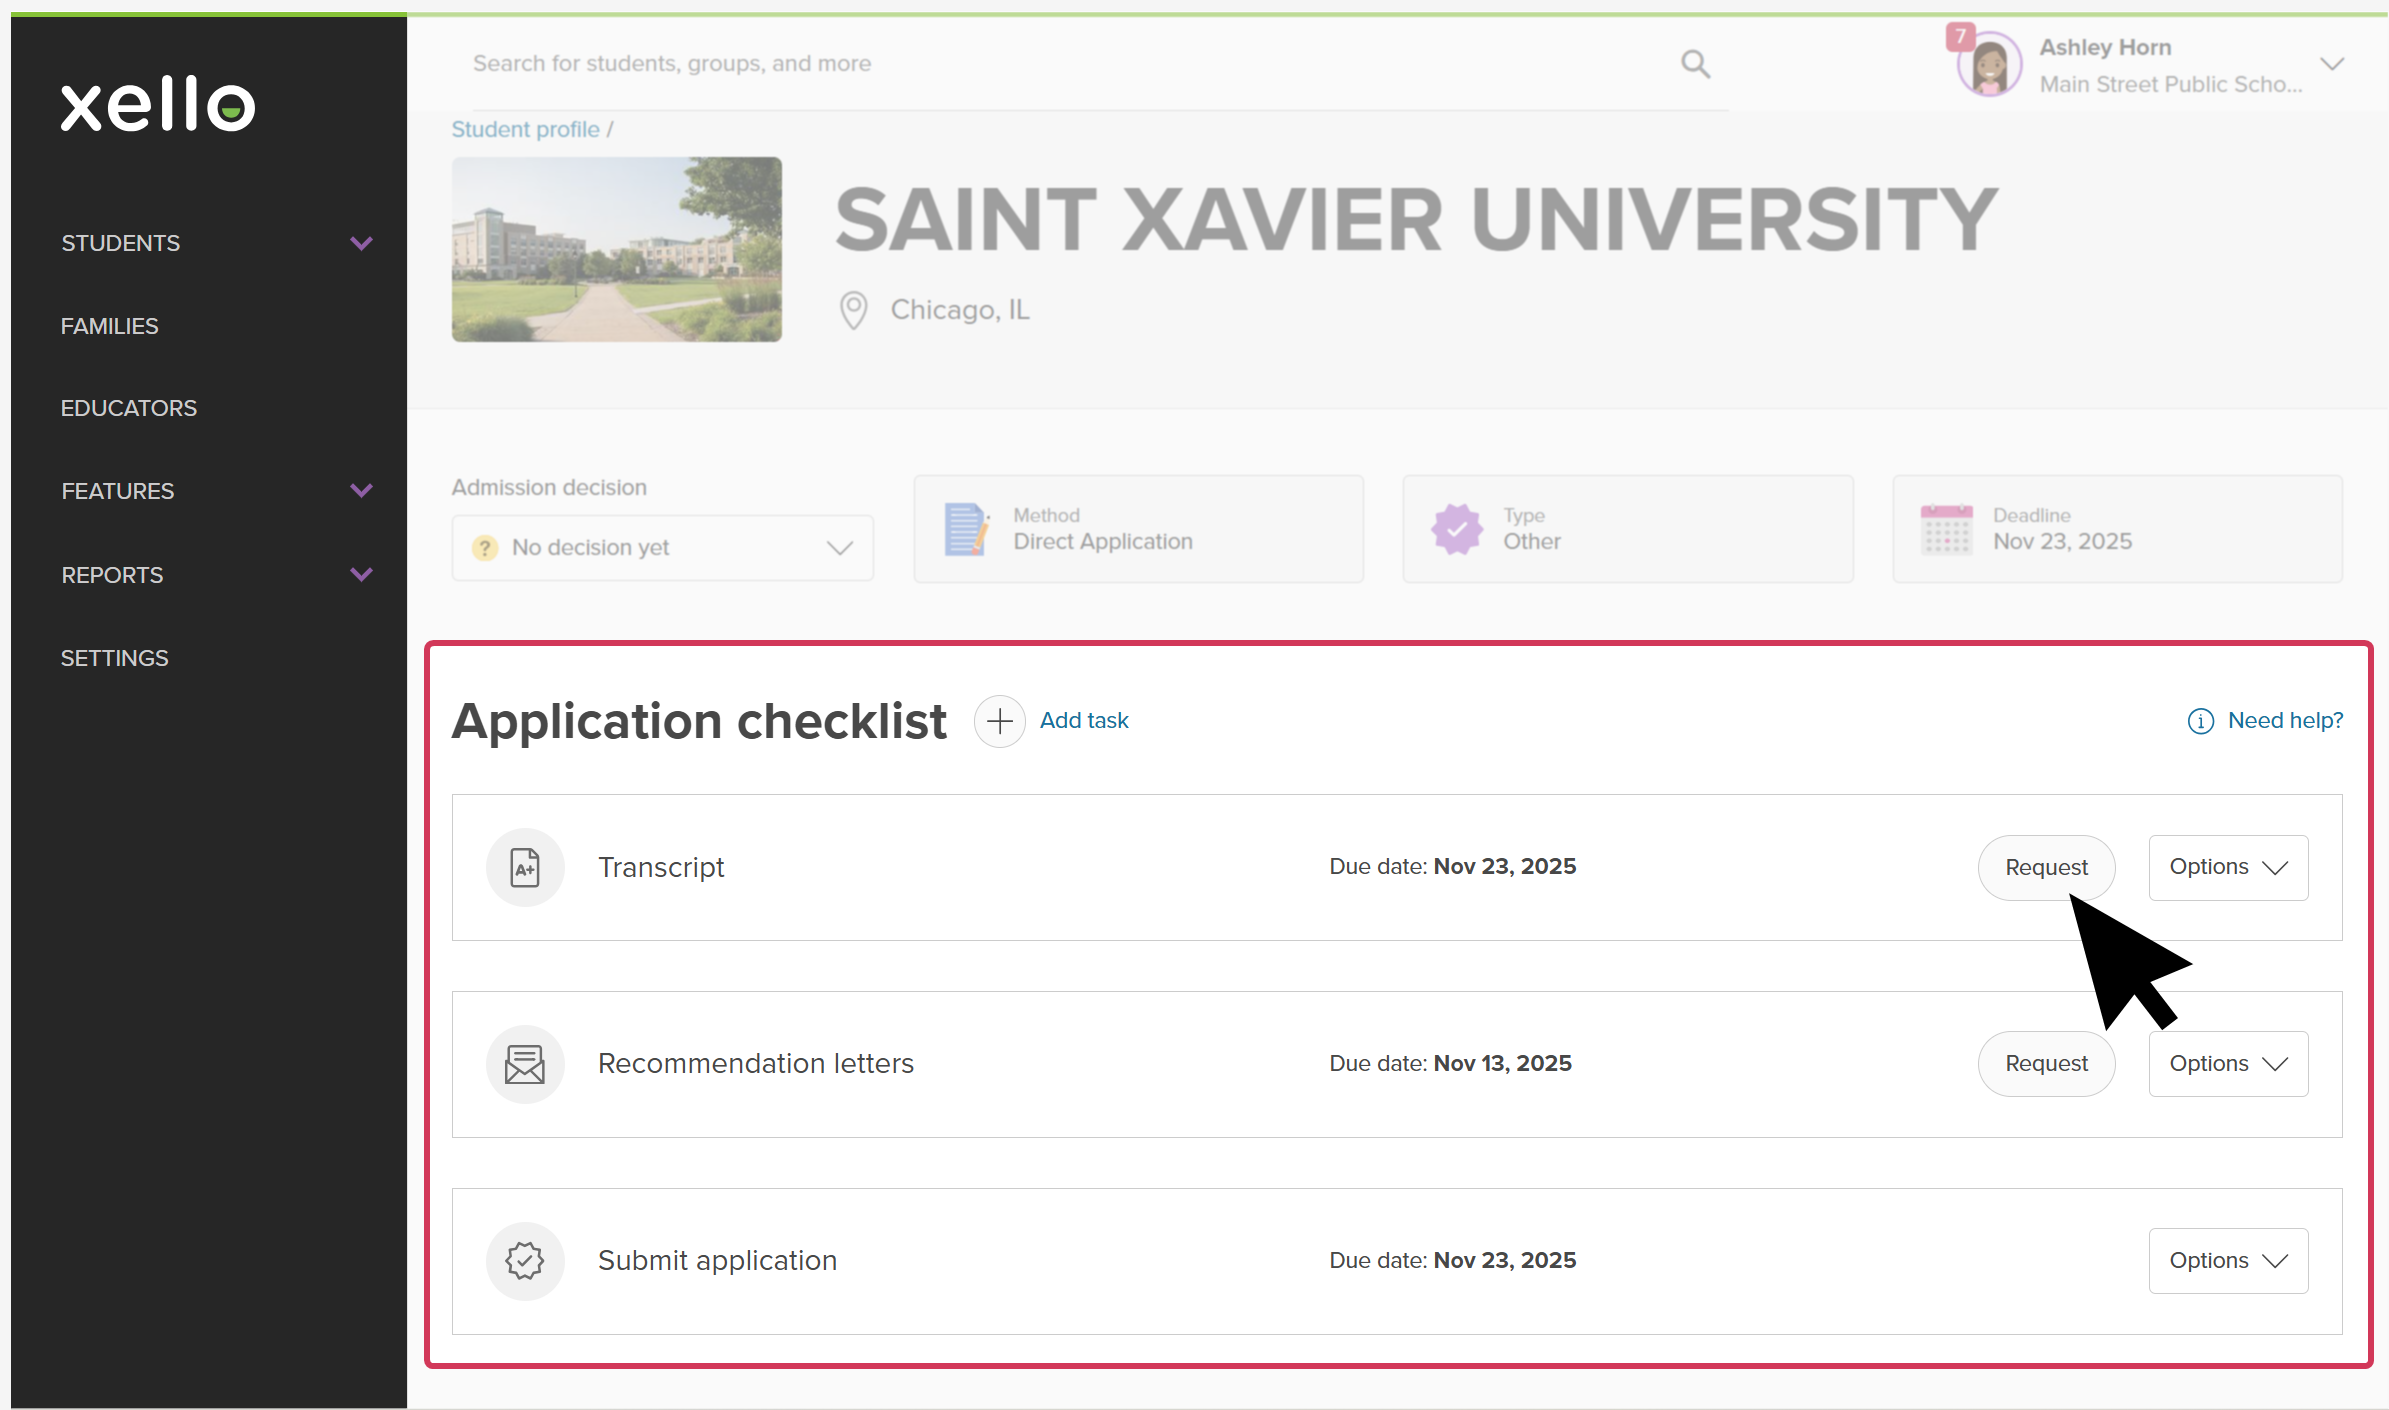Screen dimensions: 2389x1410
Task: Open the Options dropdown for Transcript
Action: click(2228, 867)
